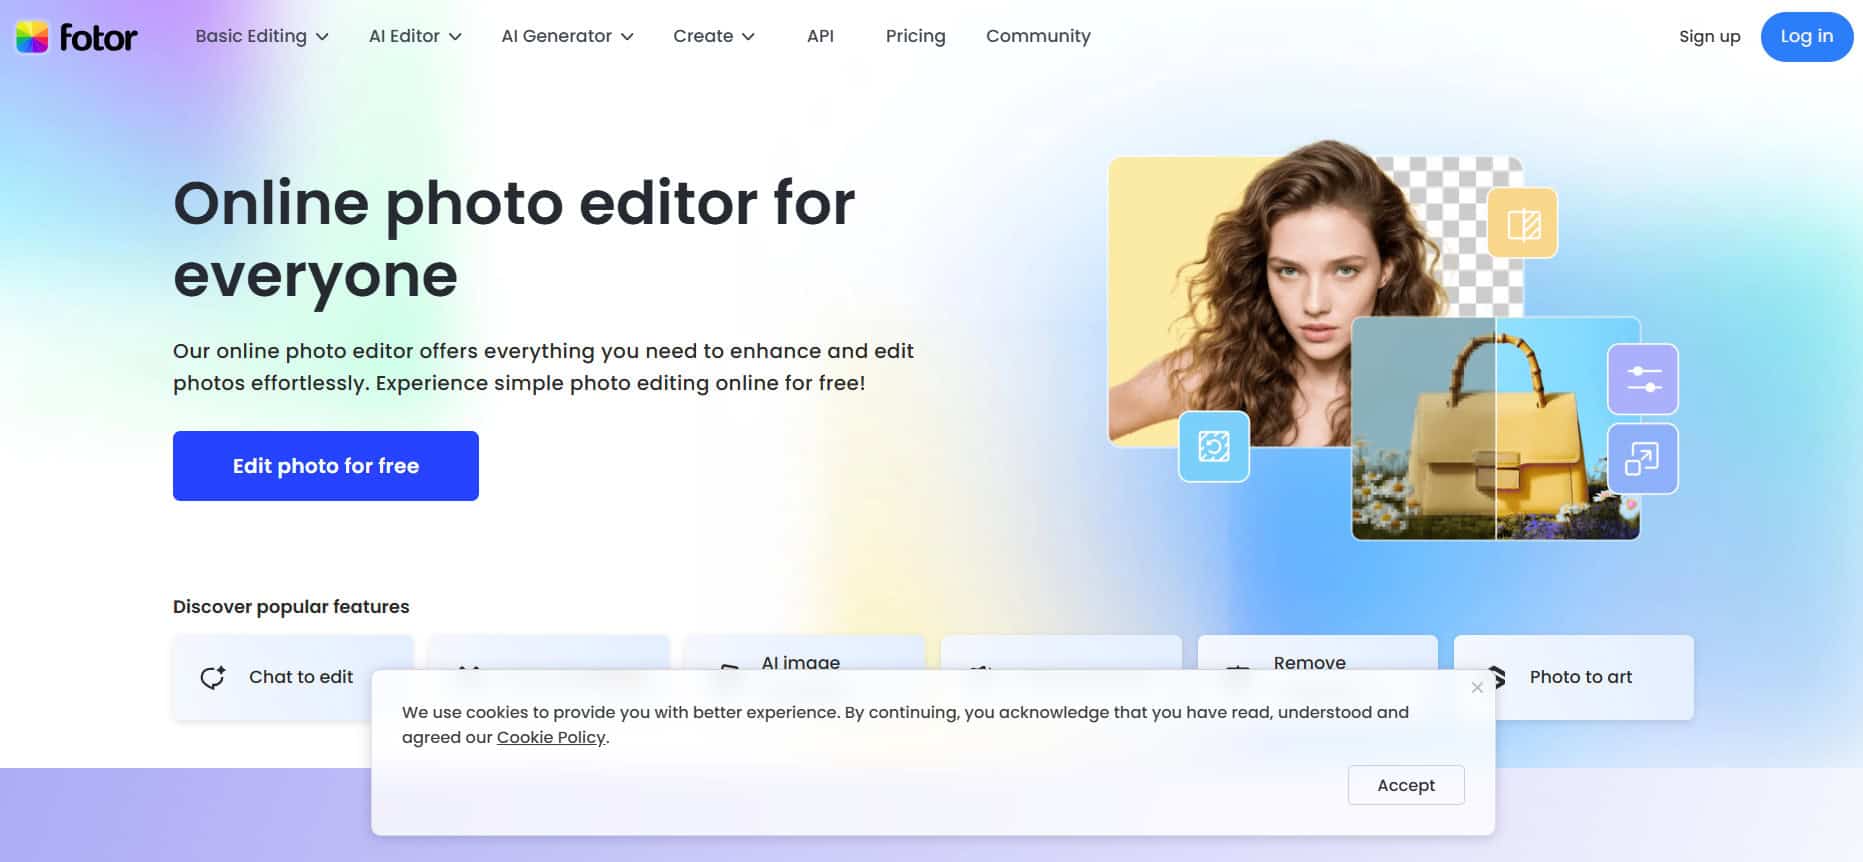The image size is (1863, 862).
Task: Click the yellow compare icon on portrait
Action: point(1522,224)
